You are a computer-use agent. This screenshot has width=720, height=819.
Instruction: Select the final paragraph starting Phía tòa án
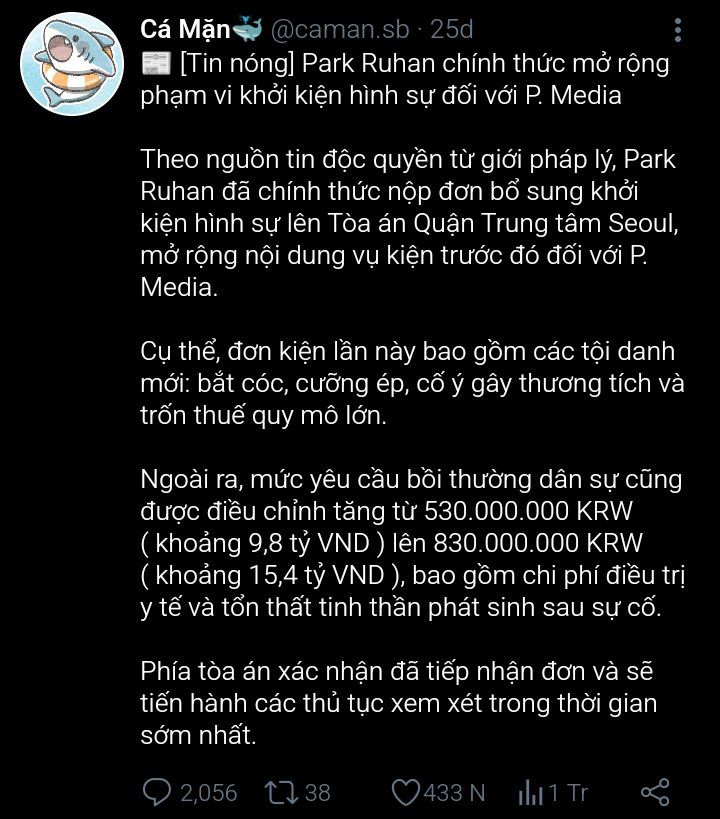[x=399, y=703]
